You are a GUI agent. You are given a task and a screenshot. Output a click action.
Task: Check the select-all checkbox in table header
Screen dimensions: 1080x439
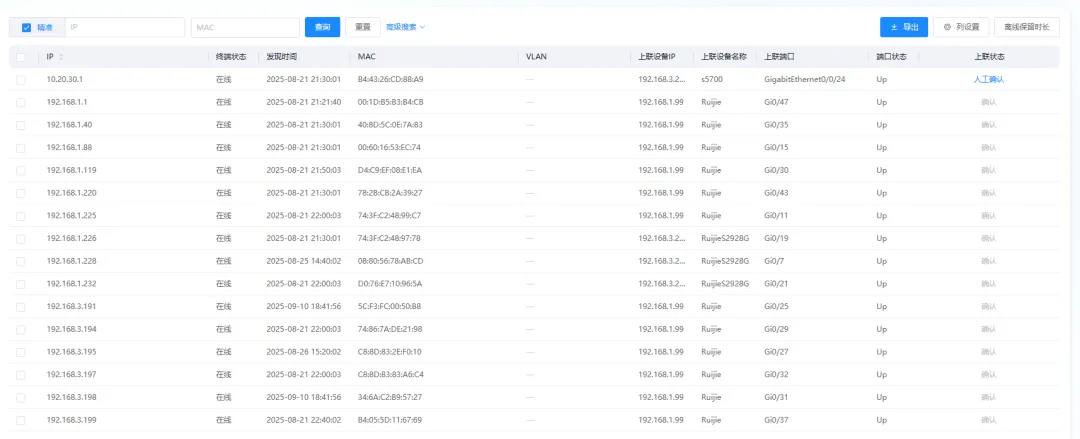[21, 57]
